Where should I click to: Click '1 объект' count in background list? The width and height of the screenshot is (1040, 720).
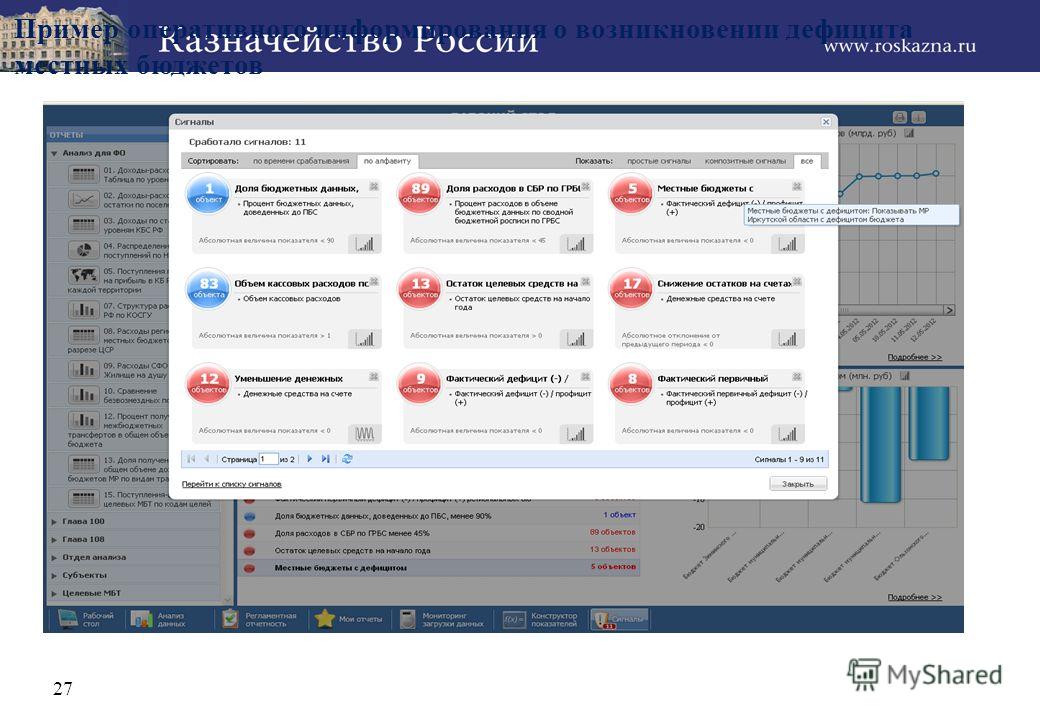pos(619,515)
